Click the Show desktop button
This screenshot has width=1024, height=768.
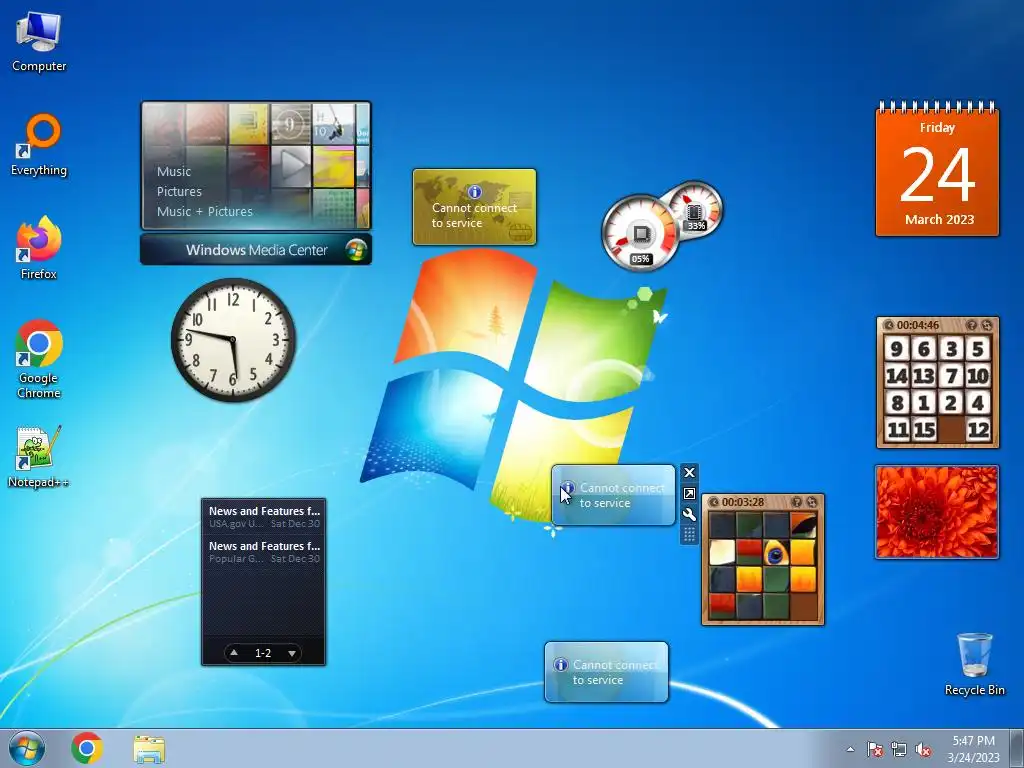(1016, 748)
